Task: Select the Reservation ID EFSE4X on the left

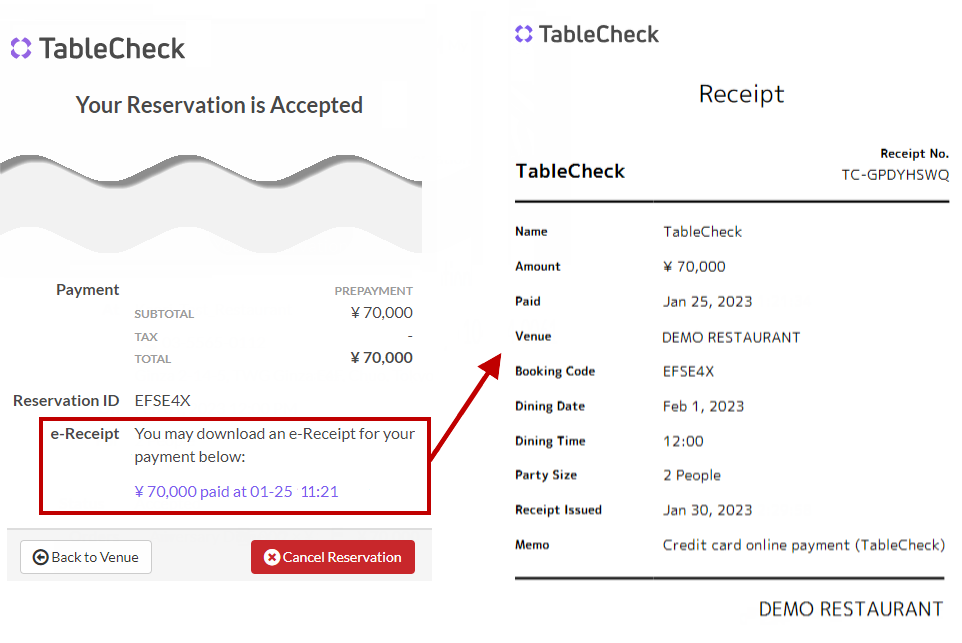Action: pos(162,400)
